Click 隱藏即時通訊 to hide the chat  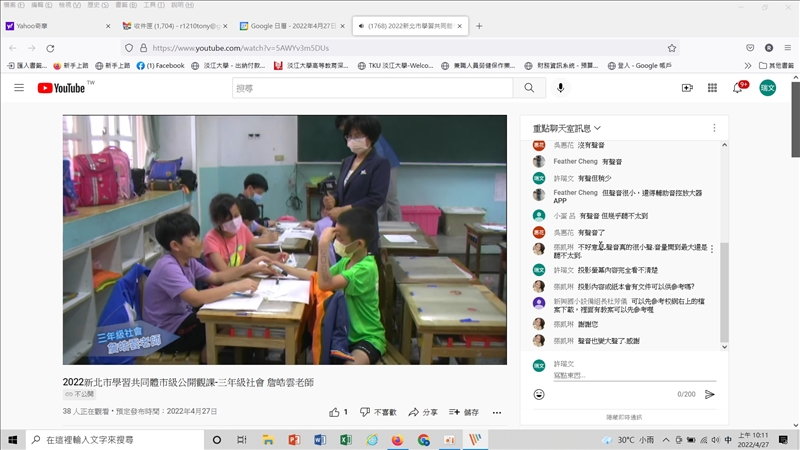[623, 417]
